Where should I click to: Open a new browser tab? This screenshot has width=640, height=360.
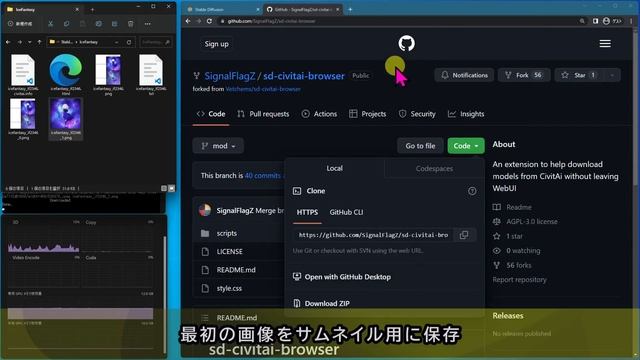[350, 9]
